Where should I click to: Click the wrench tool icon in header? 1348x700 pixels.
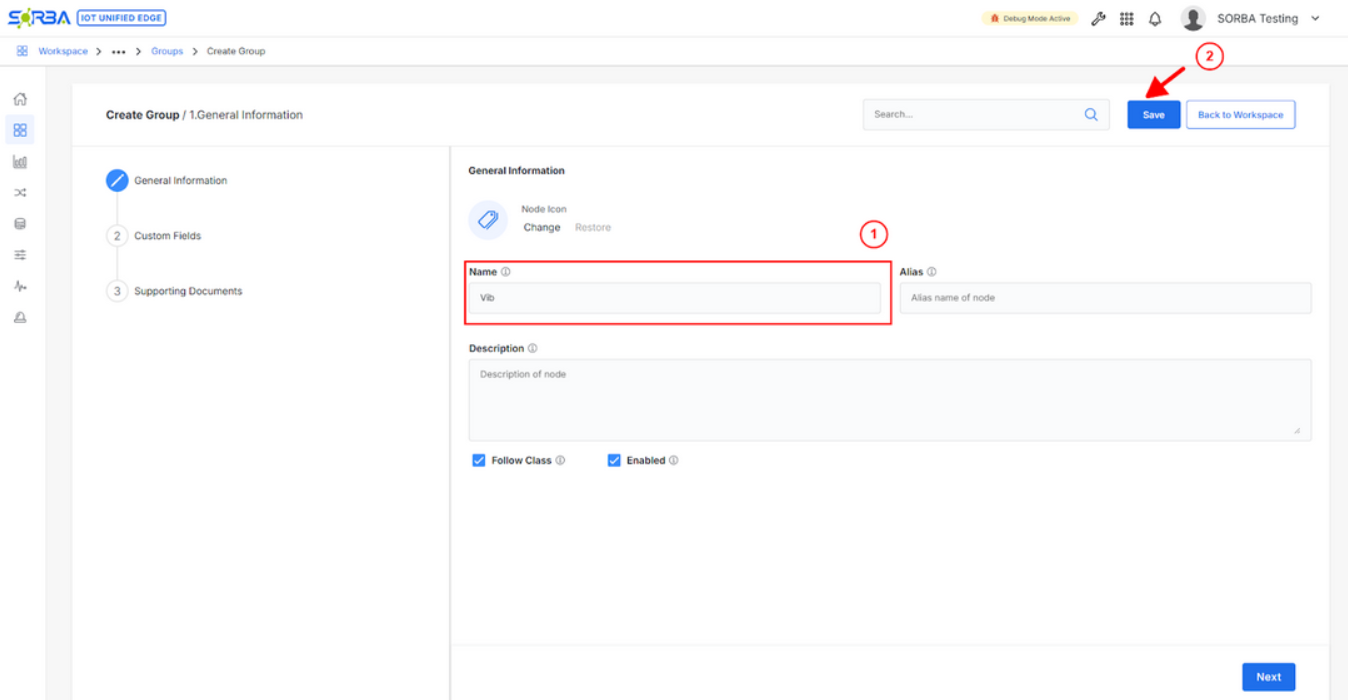[x=1098, y=19]
